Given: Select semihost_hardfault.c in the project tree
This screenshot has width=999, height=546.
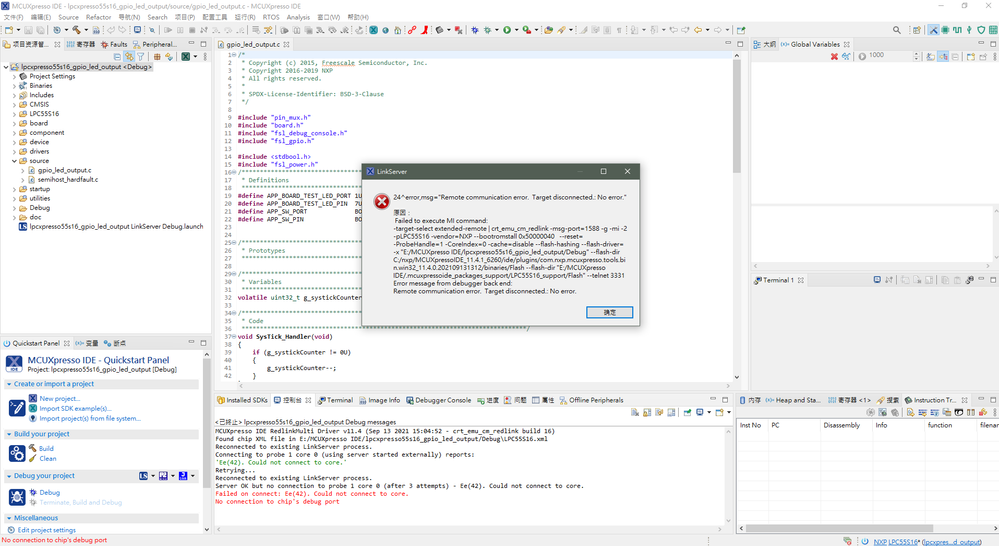Looking at the screenshot, I should (x=68, y=180).
